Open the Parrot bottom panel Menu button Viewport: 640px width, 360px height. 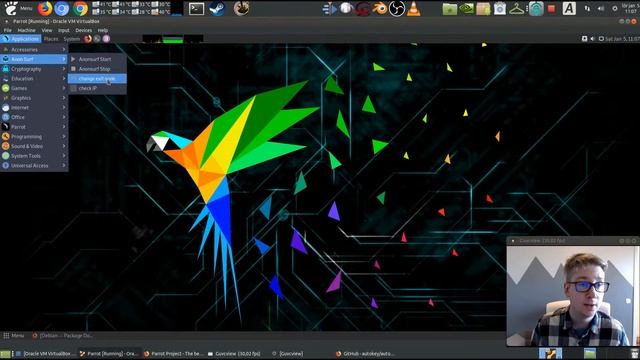tap(13, 336)
